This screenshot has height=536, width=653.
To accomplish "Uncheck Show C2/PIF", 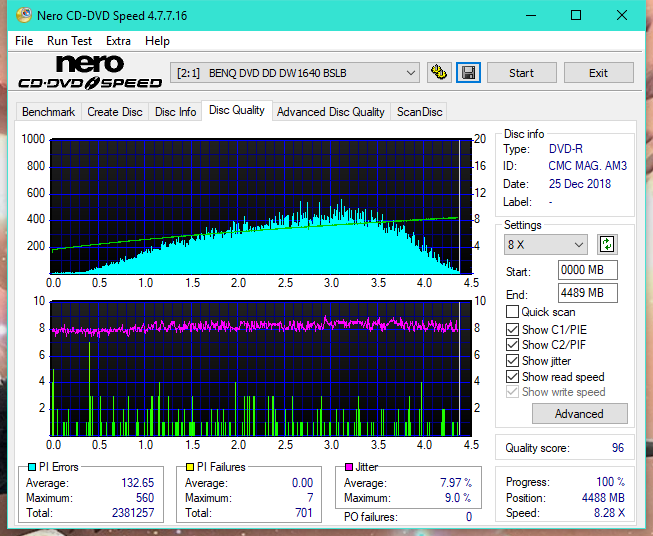I will pos(512,344).
